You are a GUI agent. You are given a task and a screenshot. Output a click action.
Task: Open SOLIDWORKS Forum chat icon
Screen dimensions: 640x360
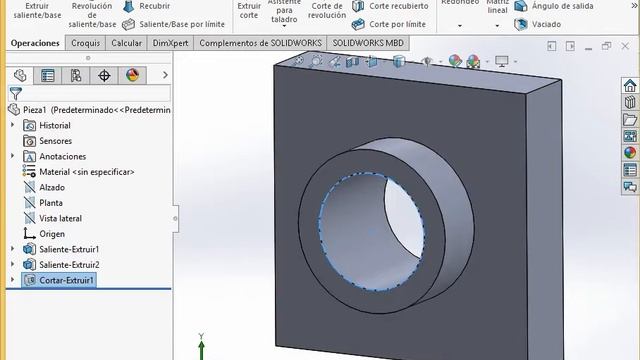[630, 187]
